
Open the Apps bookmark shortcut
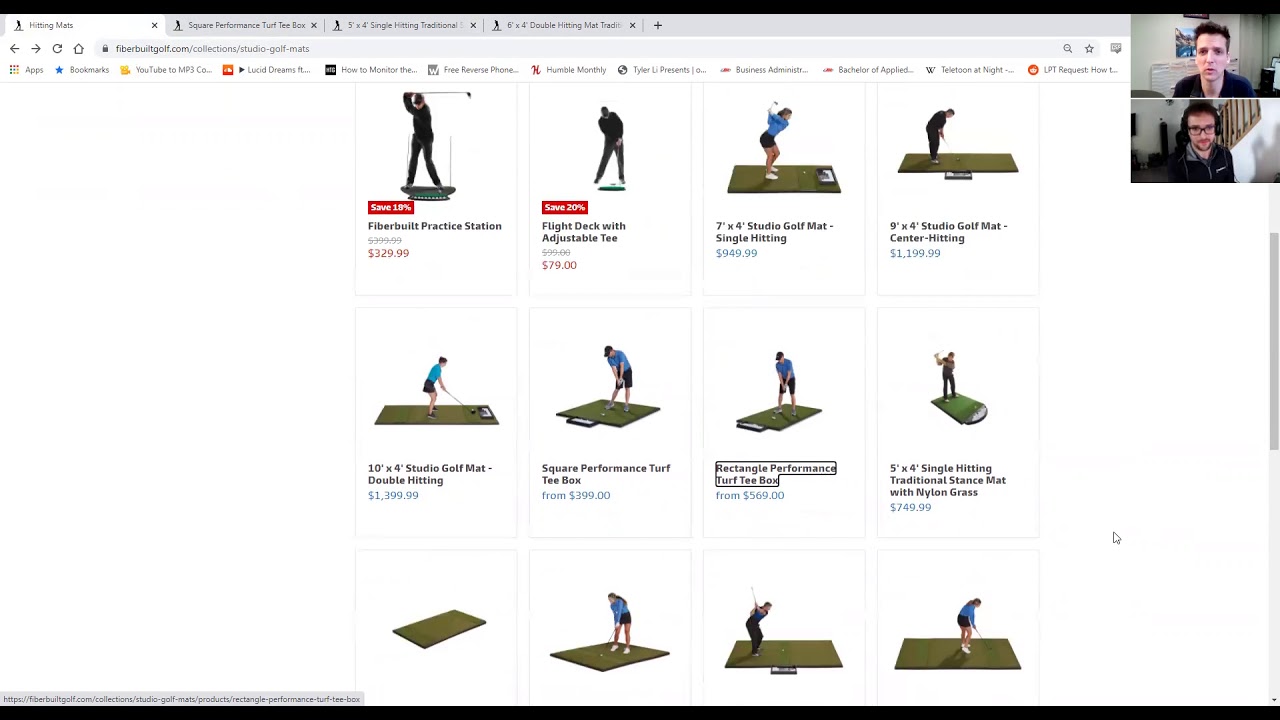click(x=27, y=70)
